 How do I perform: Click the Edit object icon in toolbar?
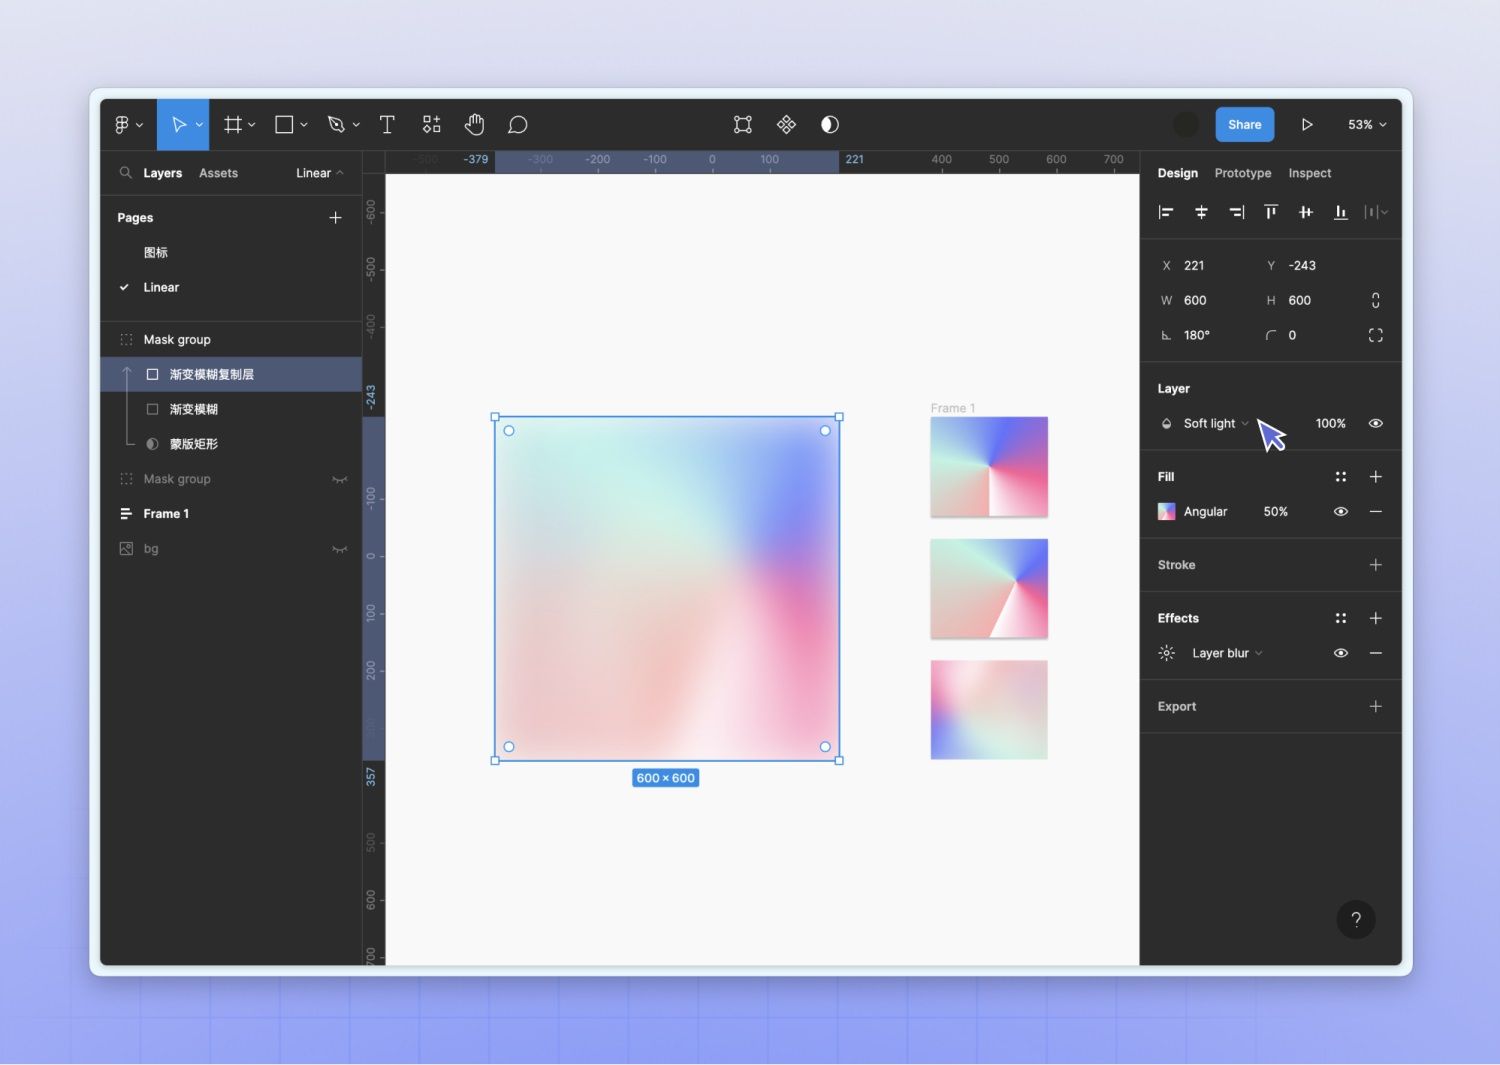pos(743,125)
